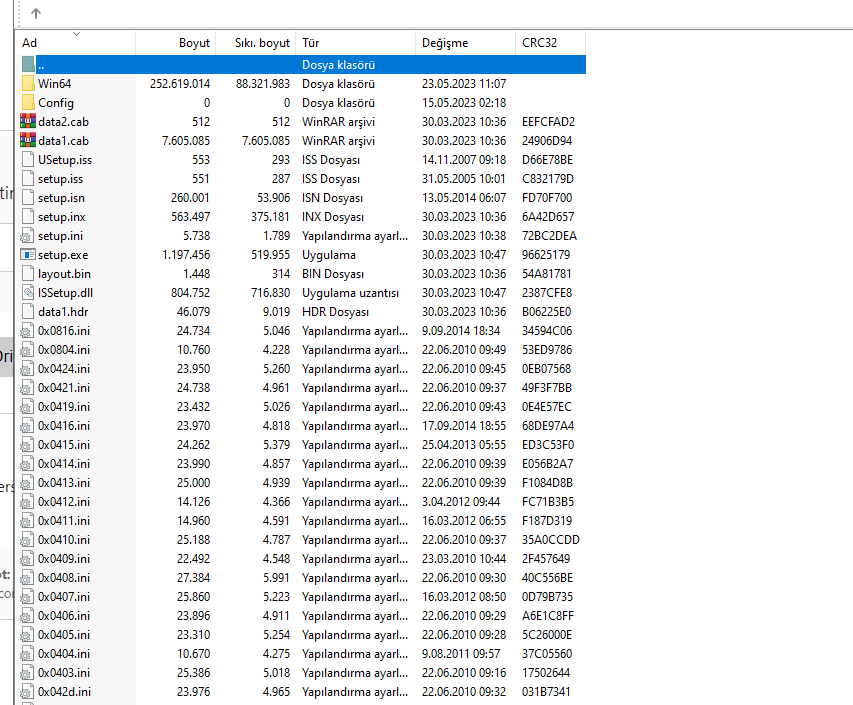
Task: Select the 0x0408.ini file name
Action: click(64, 578)
